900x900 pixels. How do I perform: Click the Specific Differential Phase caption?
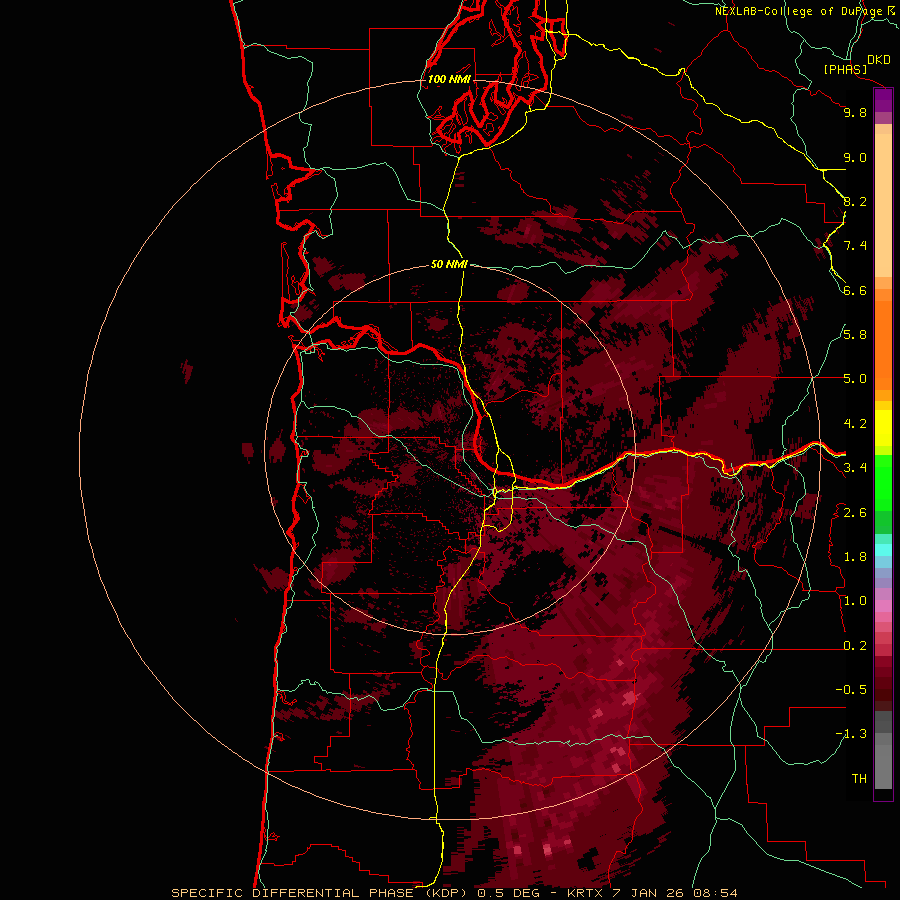(x=454, y=893)
